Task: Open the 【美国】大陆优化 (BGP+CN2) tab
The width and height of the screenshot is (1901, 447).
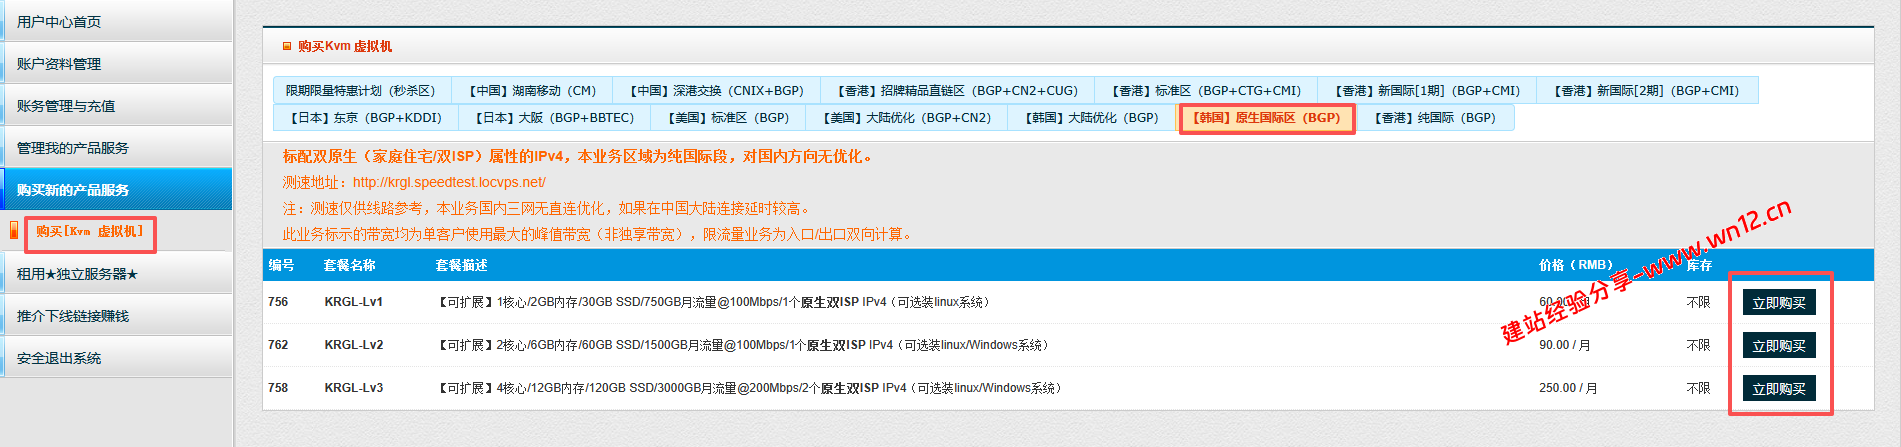Action: click(x=908, y=118)
